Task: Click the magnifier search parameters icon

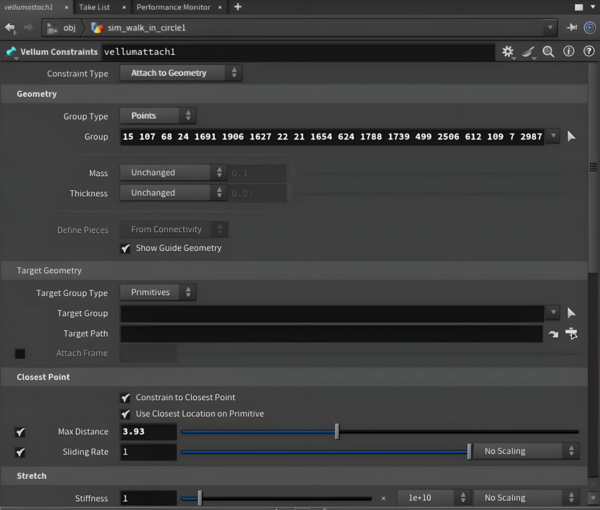Action: 548,51
